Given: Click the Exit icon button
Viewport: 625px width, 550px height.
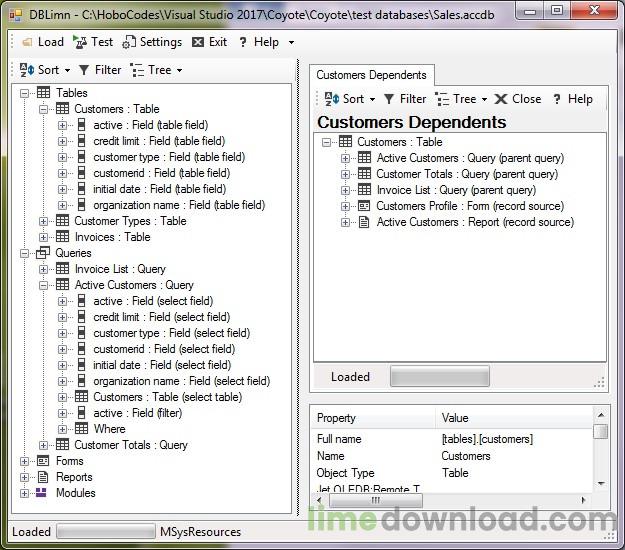Looking at the screenshot, I should click(x=198, y=42).
